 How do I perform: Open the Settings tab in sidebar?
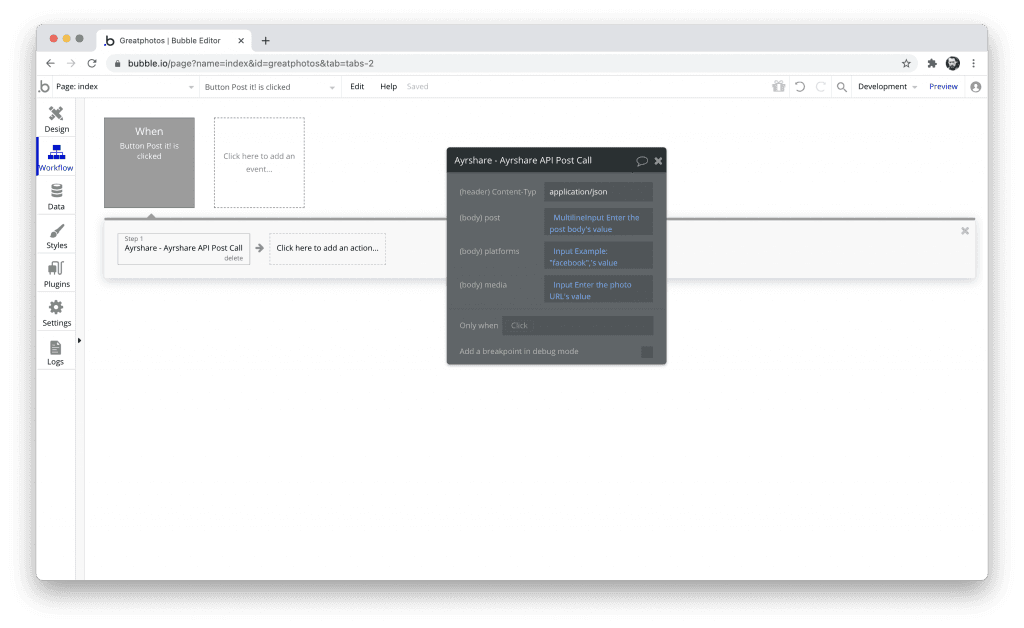56,313
